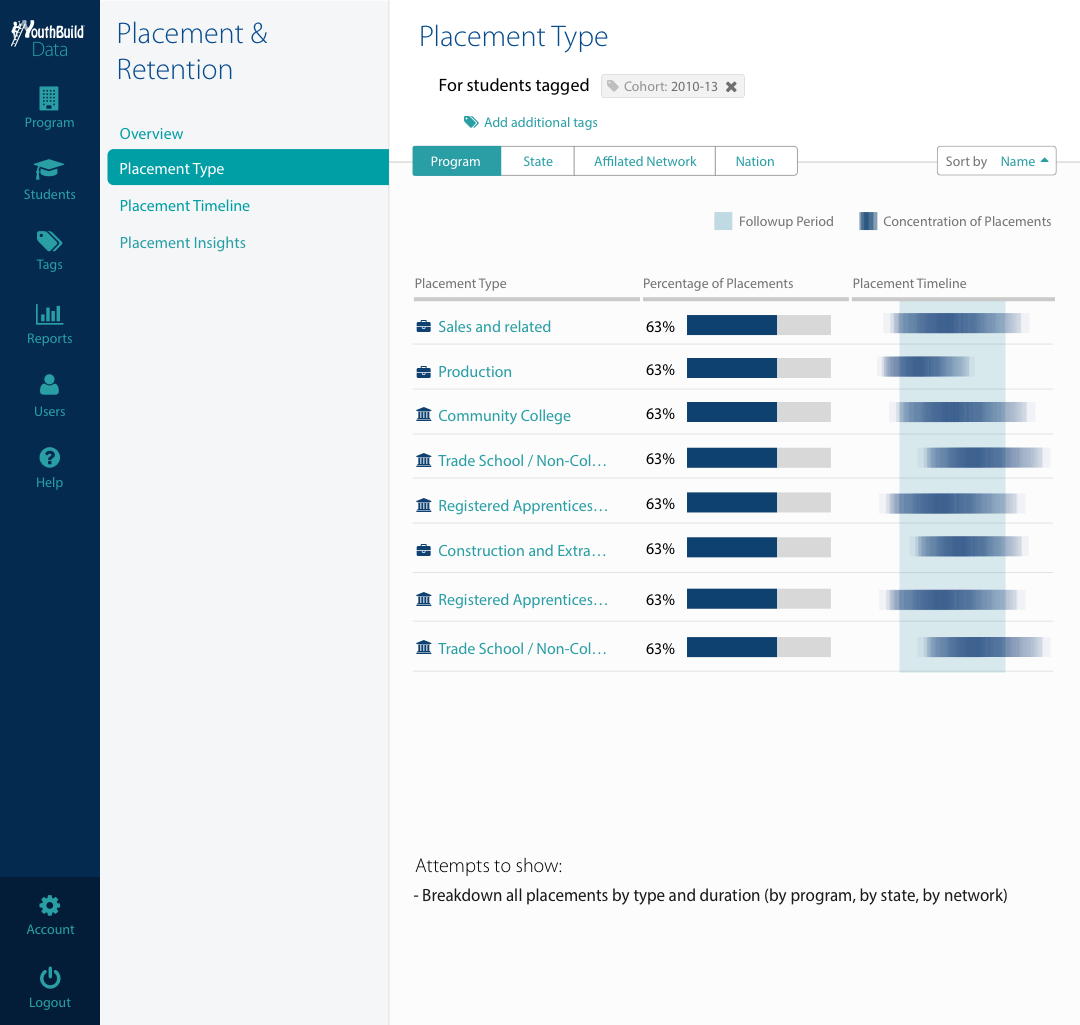Open Account gear icon

(x=50, y=905)
